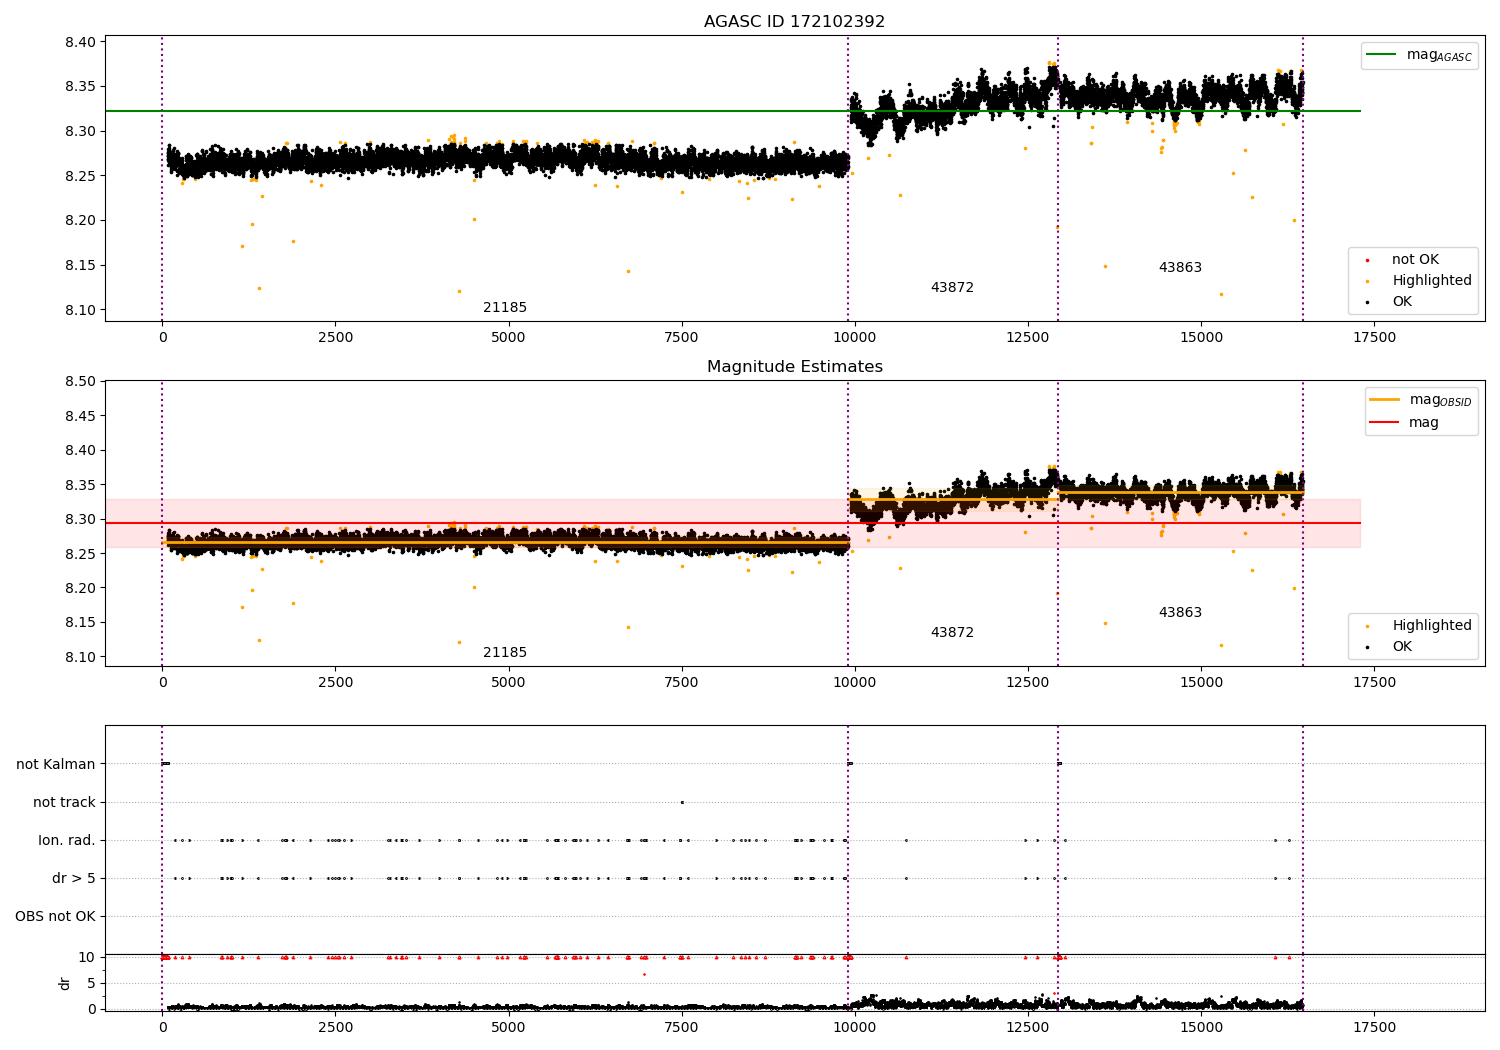Click the pink shaded band in Magnitude Estimates plot
The image size is (1500, 1050).
732,523
